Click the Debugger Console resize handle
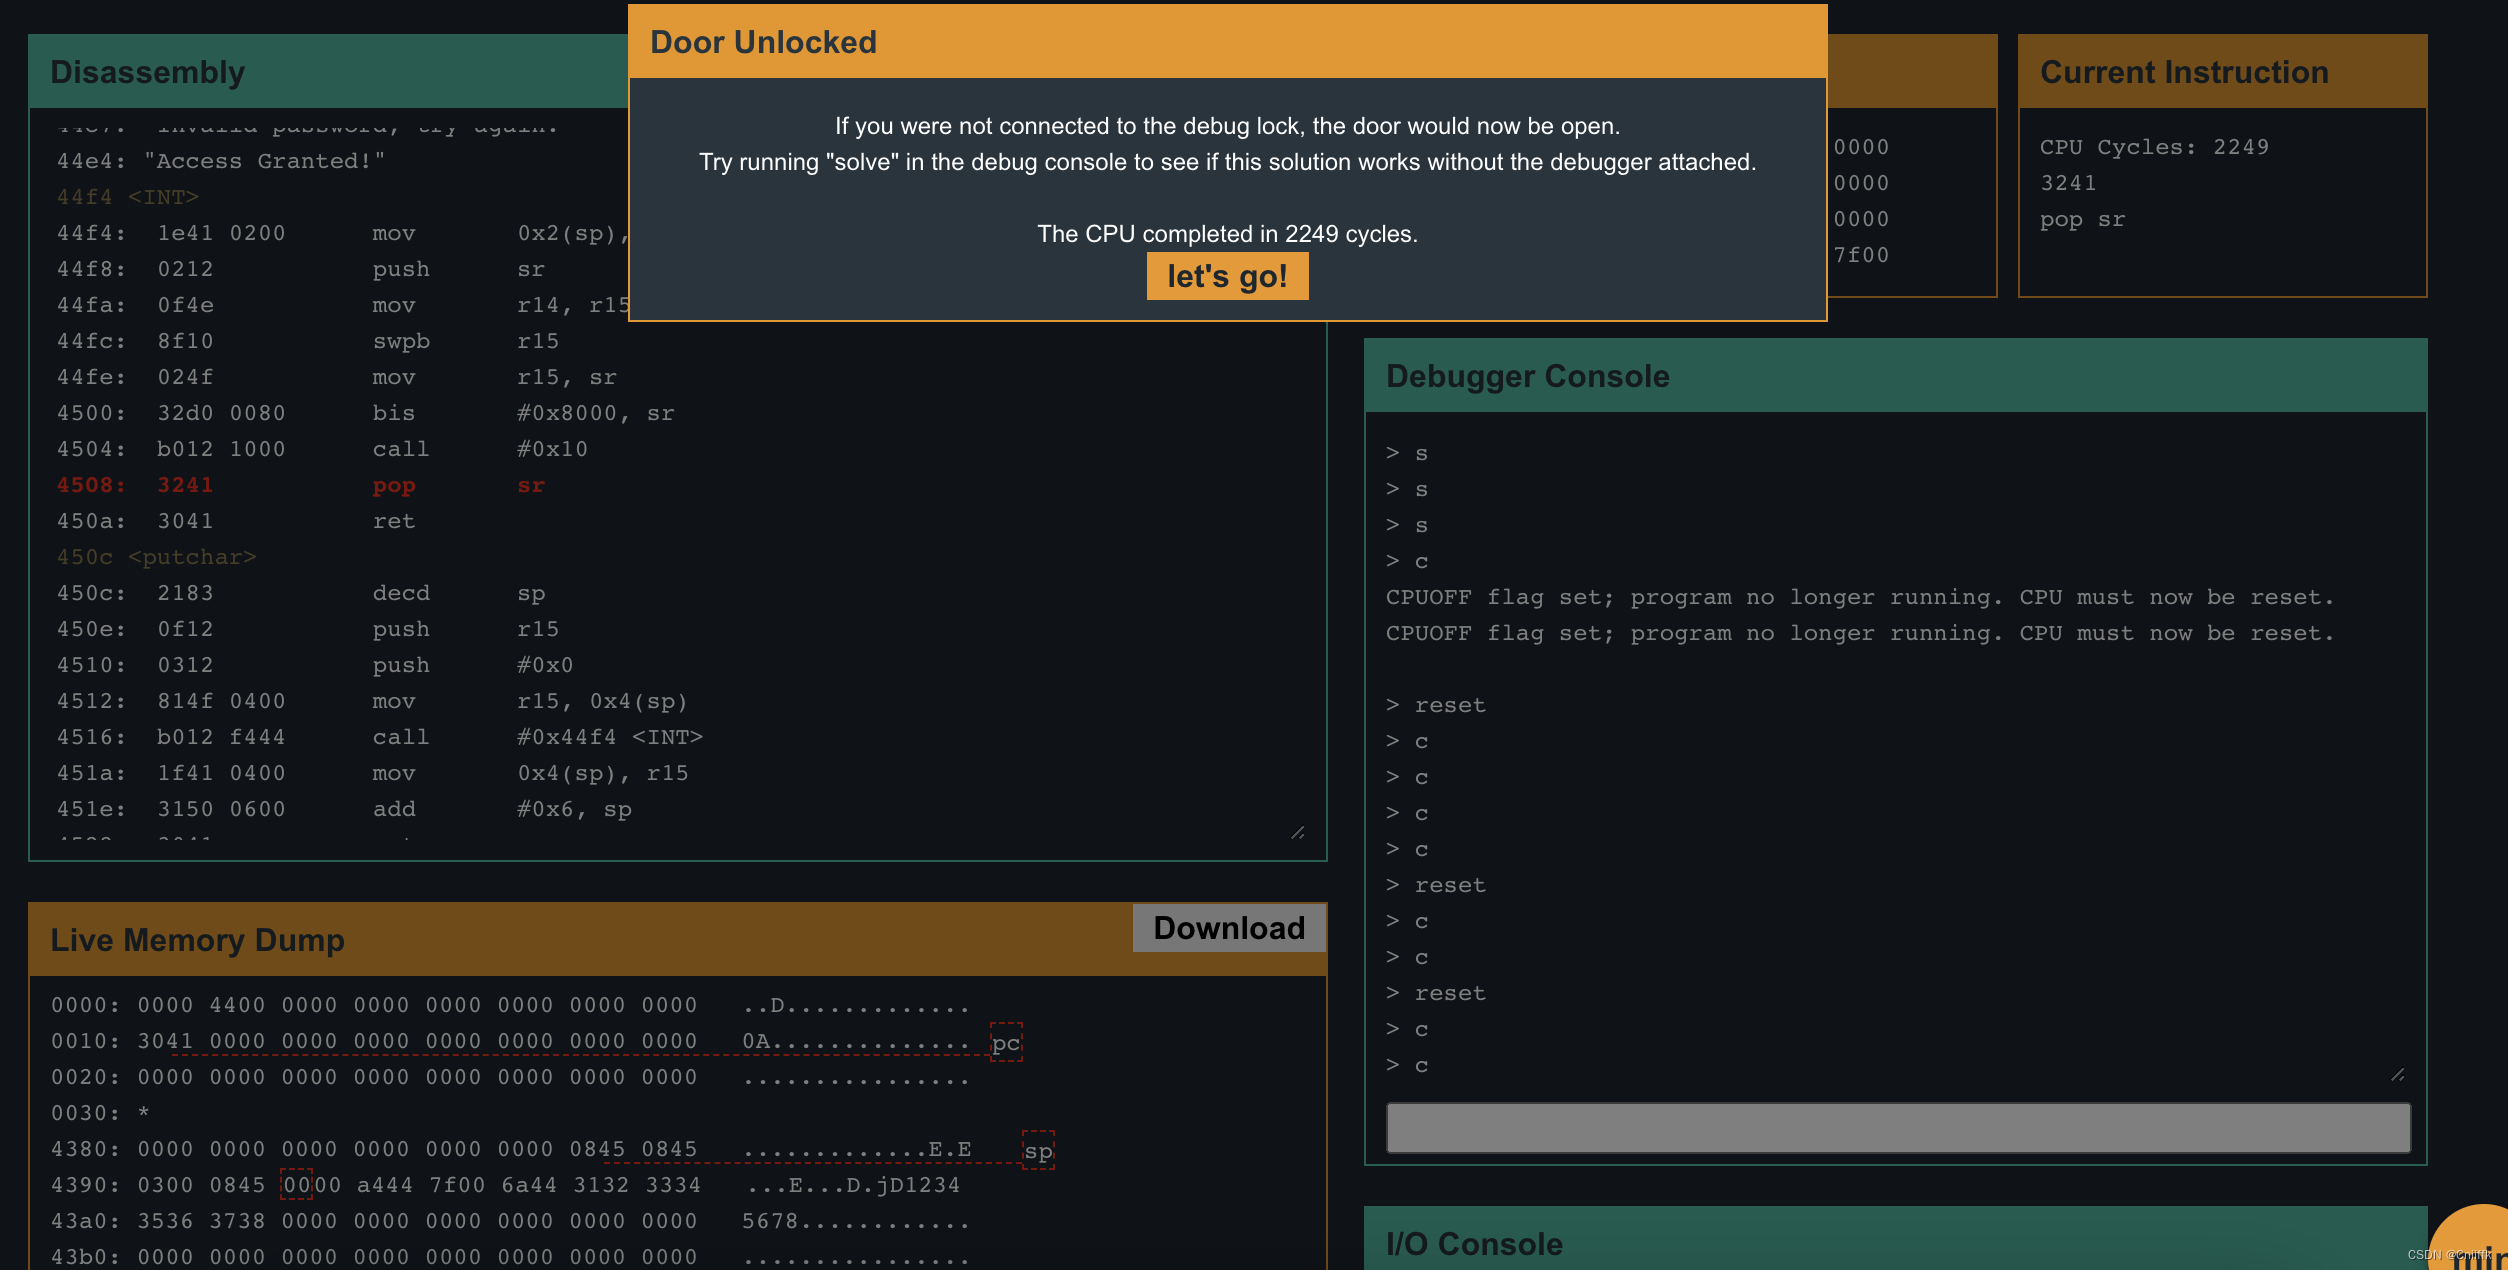This screenshot has width=2508, height=1270. [2398, 1074]
